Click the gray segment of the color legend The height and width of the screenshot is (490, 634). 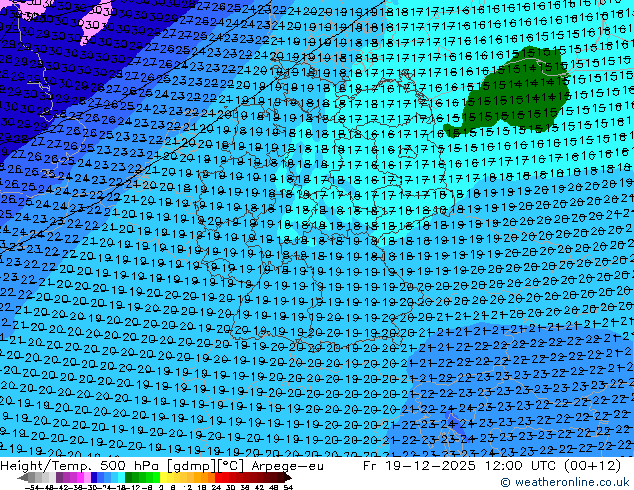pos(32,478)
